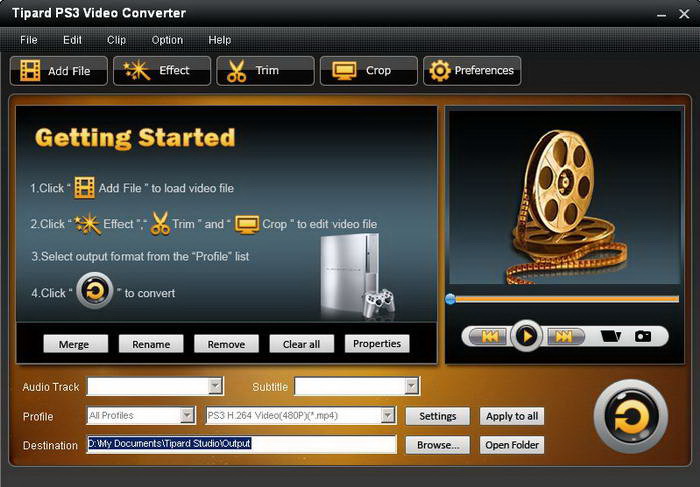Open the Edit menu

pyautogui.click(x=72, y=40)
